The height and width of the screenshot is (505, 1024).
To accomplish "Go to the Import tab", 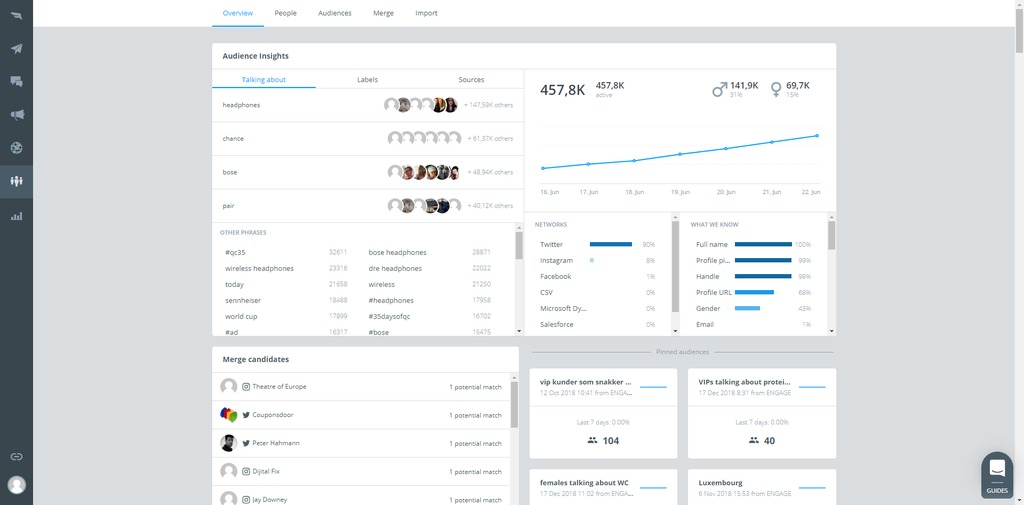I will tap(426, 13).
